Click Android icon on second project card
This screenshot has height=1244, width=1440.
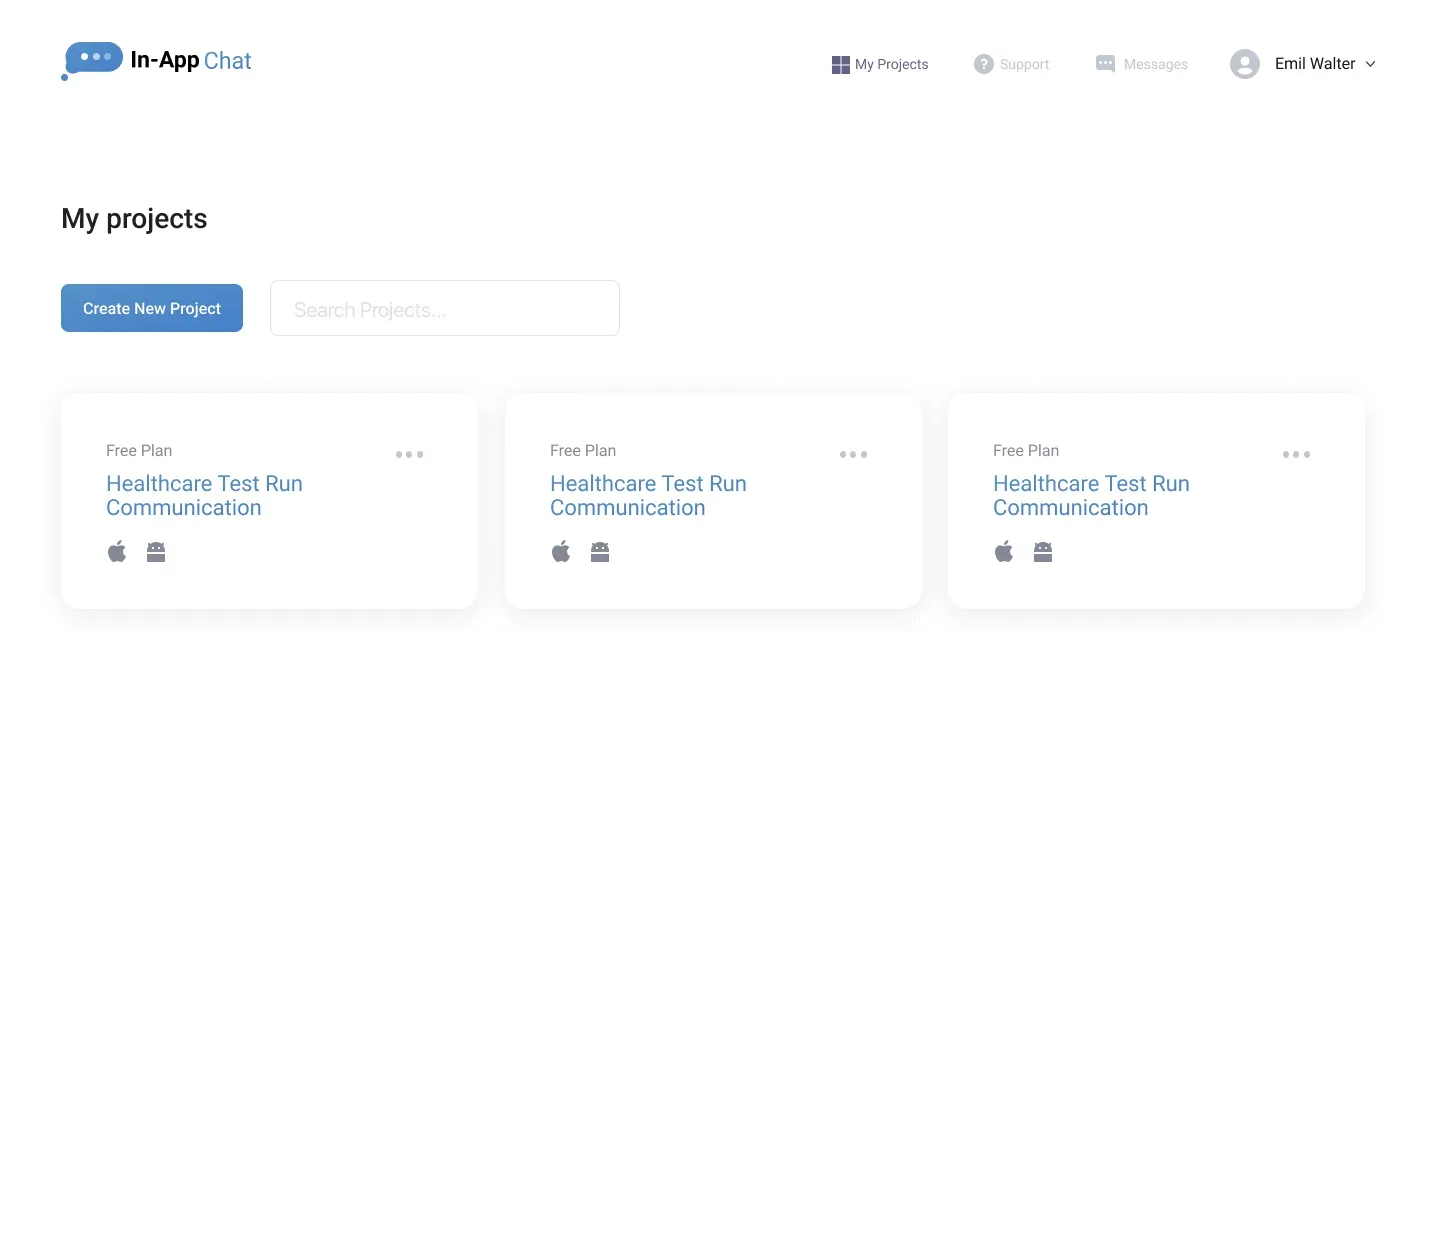point(600,552)
